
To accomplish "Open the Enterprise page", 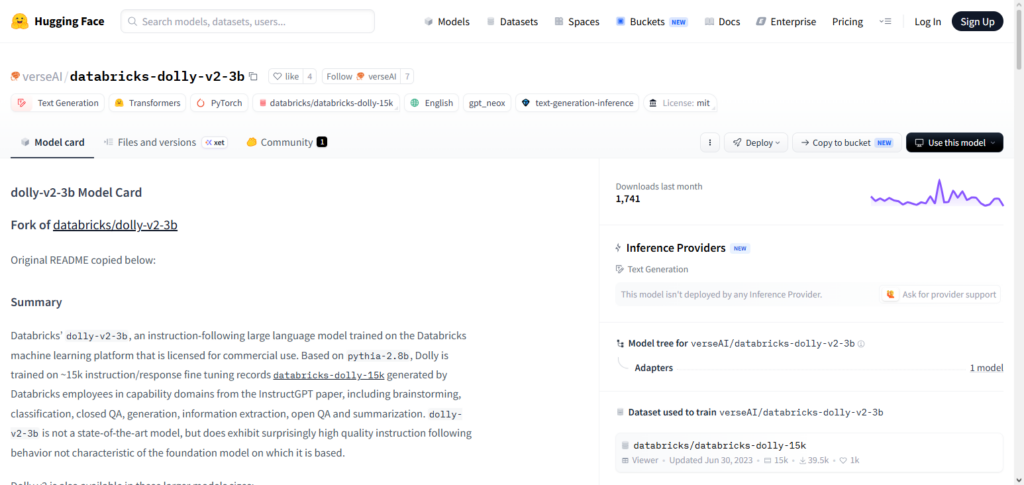I will 786,22.
